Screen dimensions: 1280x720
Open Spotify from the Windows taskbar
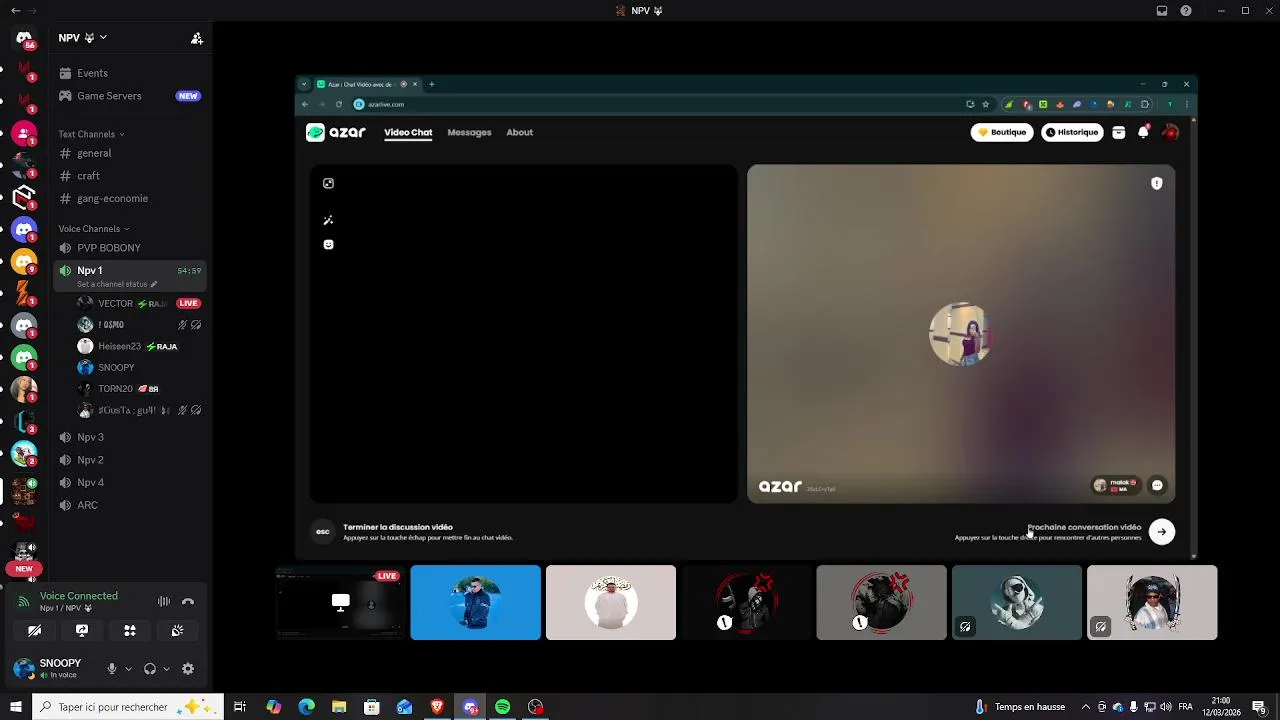point(503,707)
